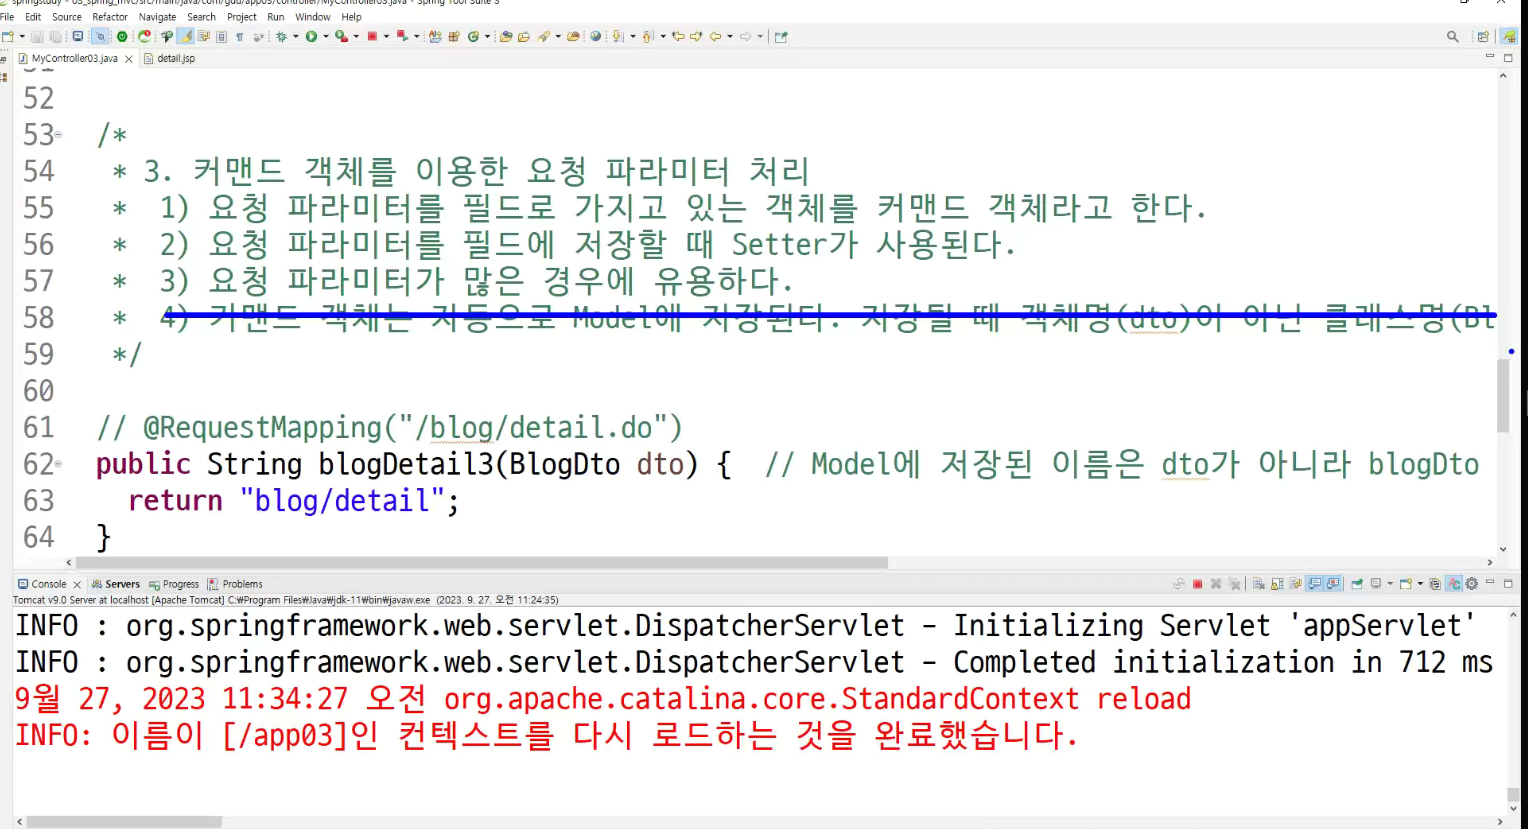This screenshot has height=829, width=1528.
Task: Minimize the console panel view
Action: point(1490,582)
